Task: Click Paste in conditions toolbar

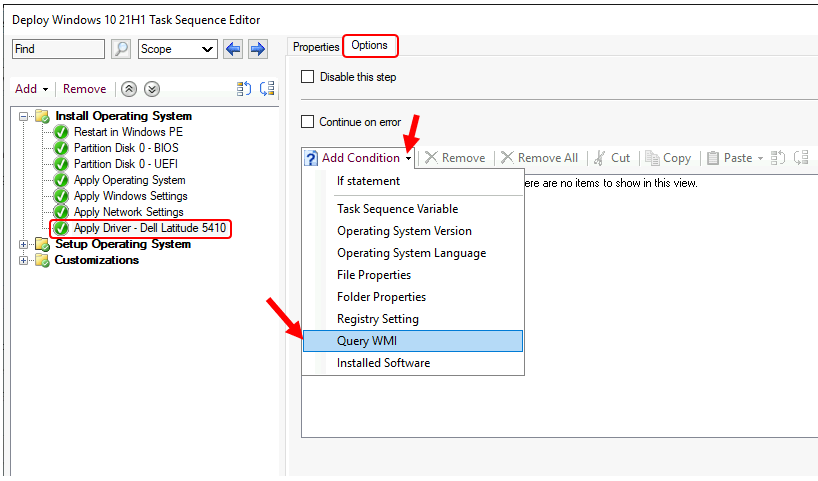Action: click(729, 158)
